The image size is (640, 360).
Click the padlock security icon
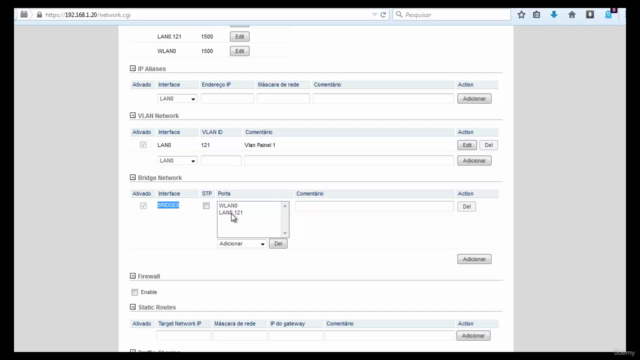pyautogui.click(x=39, y=15)
